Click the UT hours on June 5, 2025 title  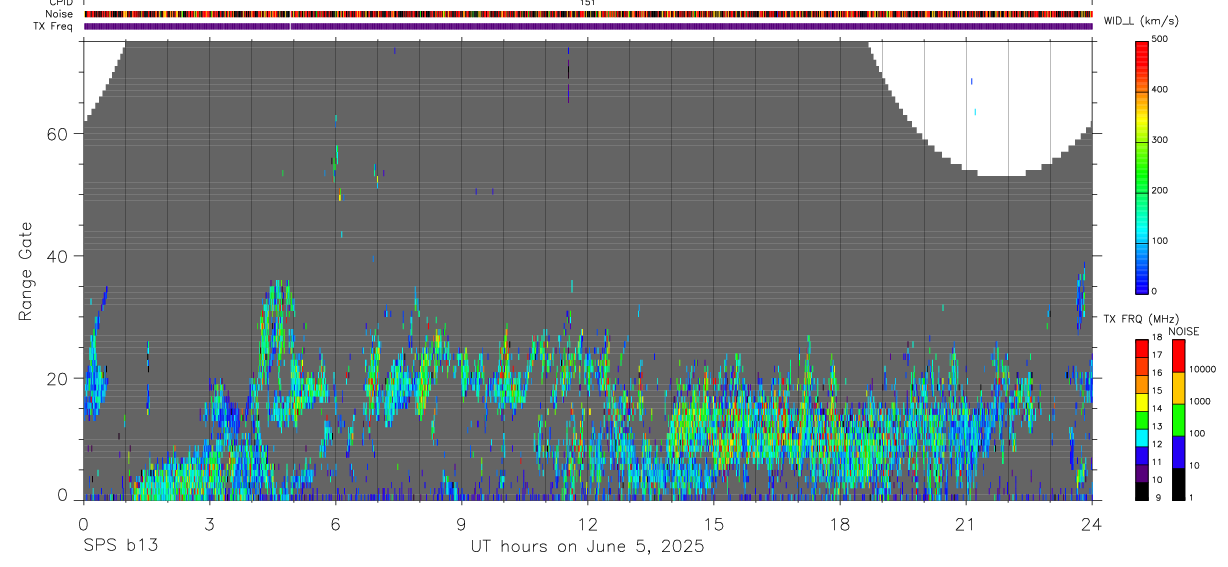tap(588, 546)
